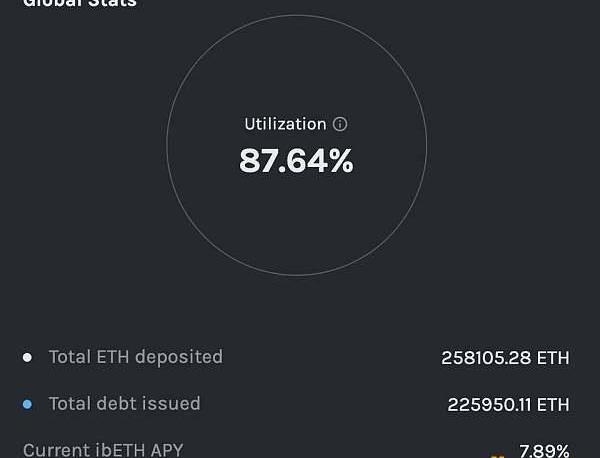The image size is (600, 458).
Task: Open the Current ibETH APY label
Action: click(x=103, y=450)
